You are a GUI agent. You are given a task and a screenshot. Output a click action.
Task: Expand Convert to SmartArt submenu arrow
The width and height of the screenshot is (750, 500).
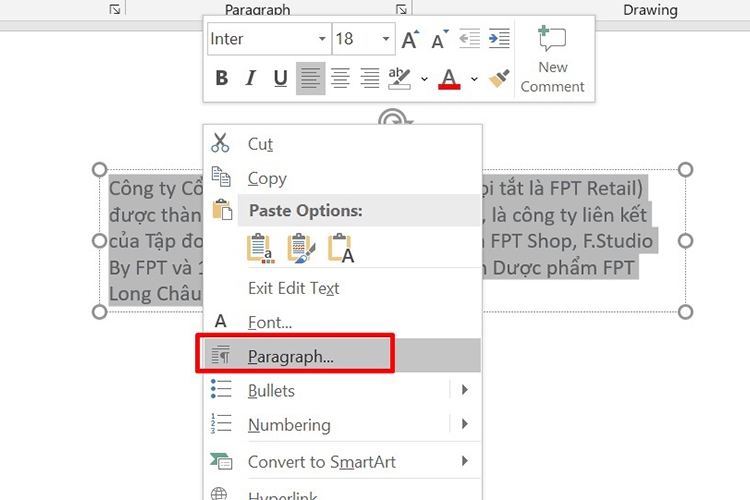[x=464, y=461]
